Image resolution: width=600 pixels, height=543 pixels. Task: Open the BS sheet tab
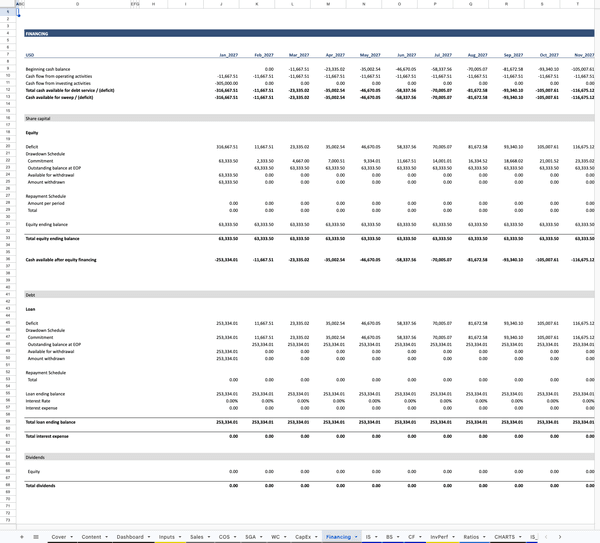389,537
